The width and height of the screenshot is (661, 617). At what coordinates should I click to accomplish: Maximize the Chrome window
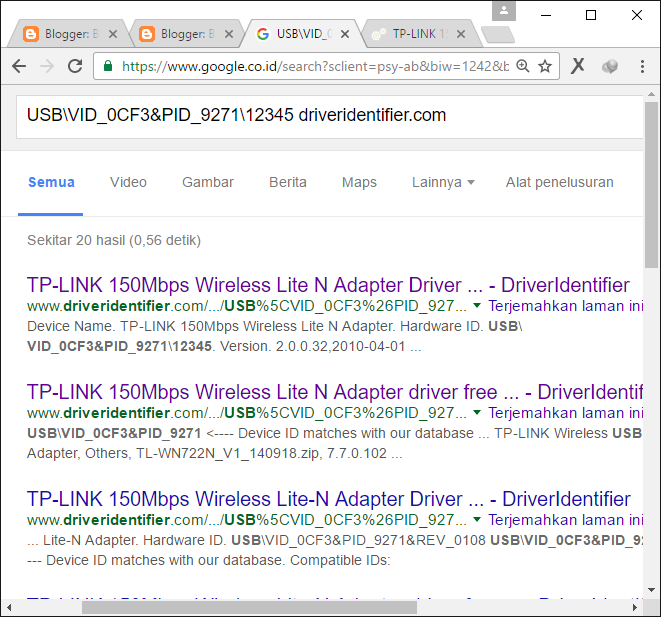(x=591, y=15)
